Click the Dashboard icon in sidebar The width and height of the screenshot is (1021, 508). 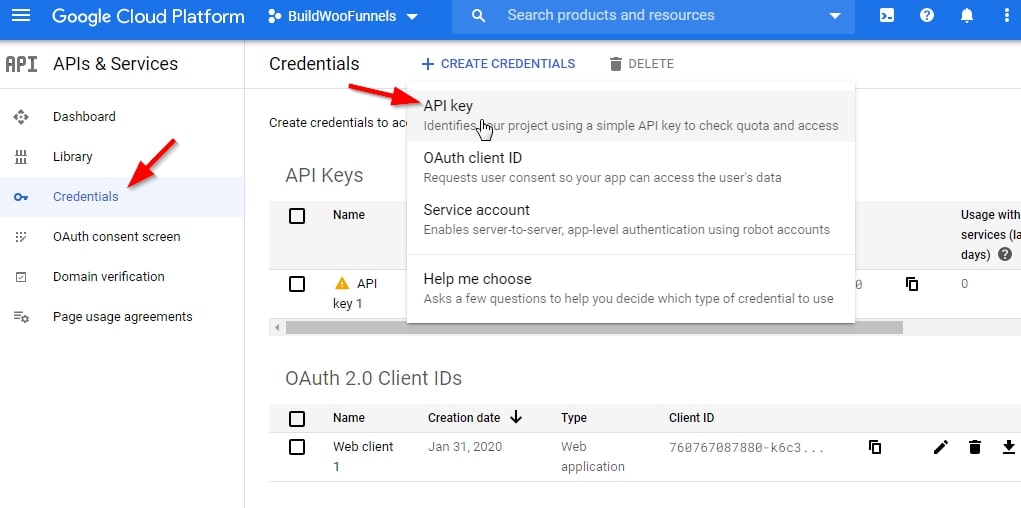click(21, 117)
